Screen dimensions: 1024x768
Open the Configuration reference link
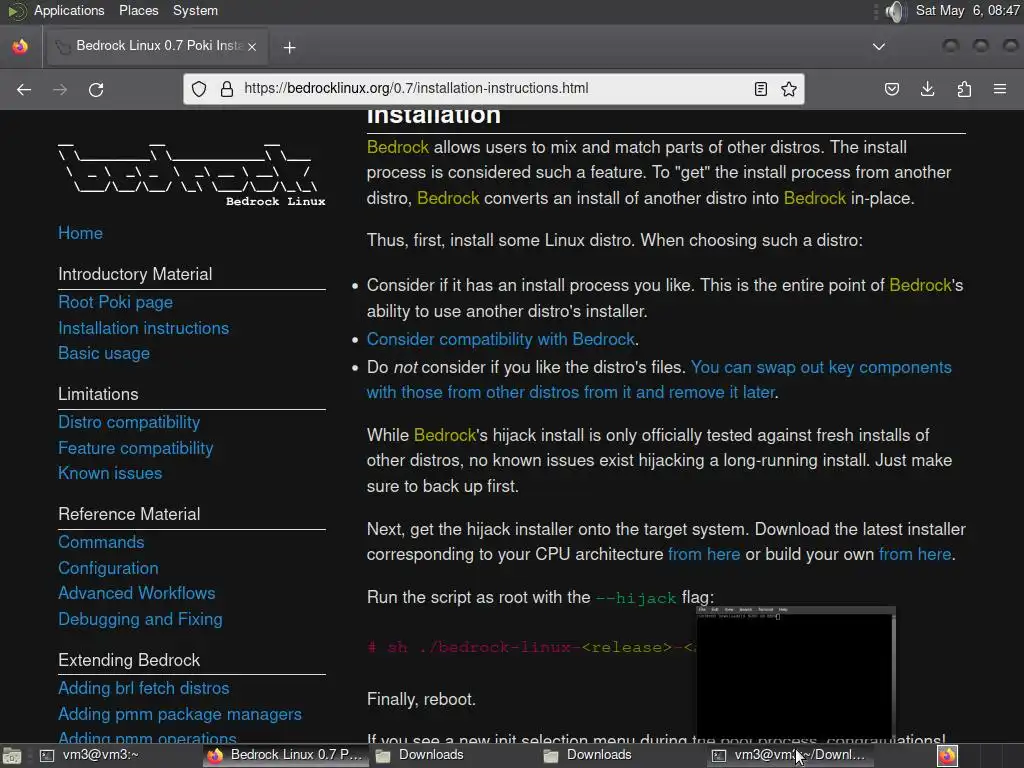[108, 568]
